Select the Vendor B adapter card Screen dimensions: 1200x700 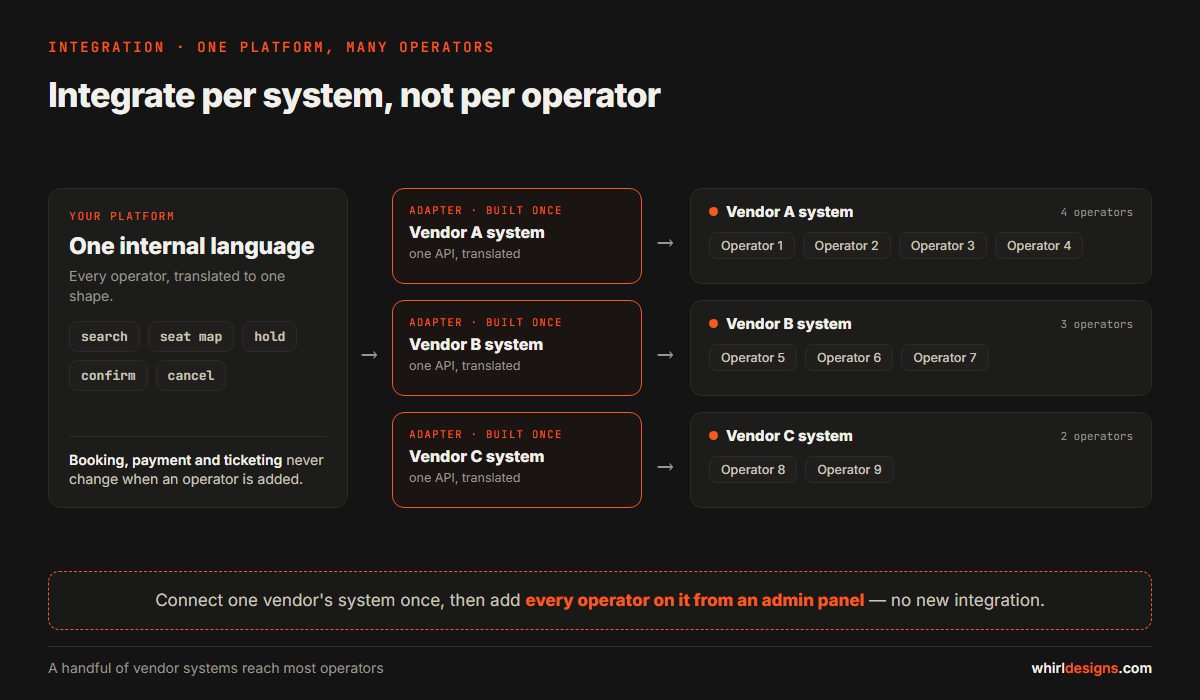tap(517, 348)
